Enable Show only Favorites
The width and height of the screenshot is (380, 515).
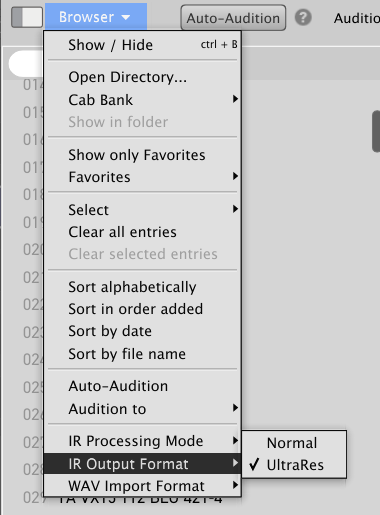(x=142, y=155)
